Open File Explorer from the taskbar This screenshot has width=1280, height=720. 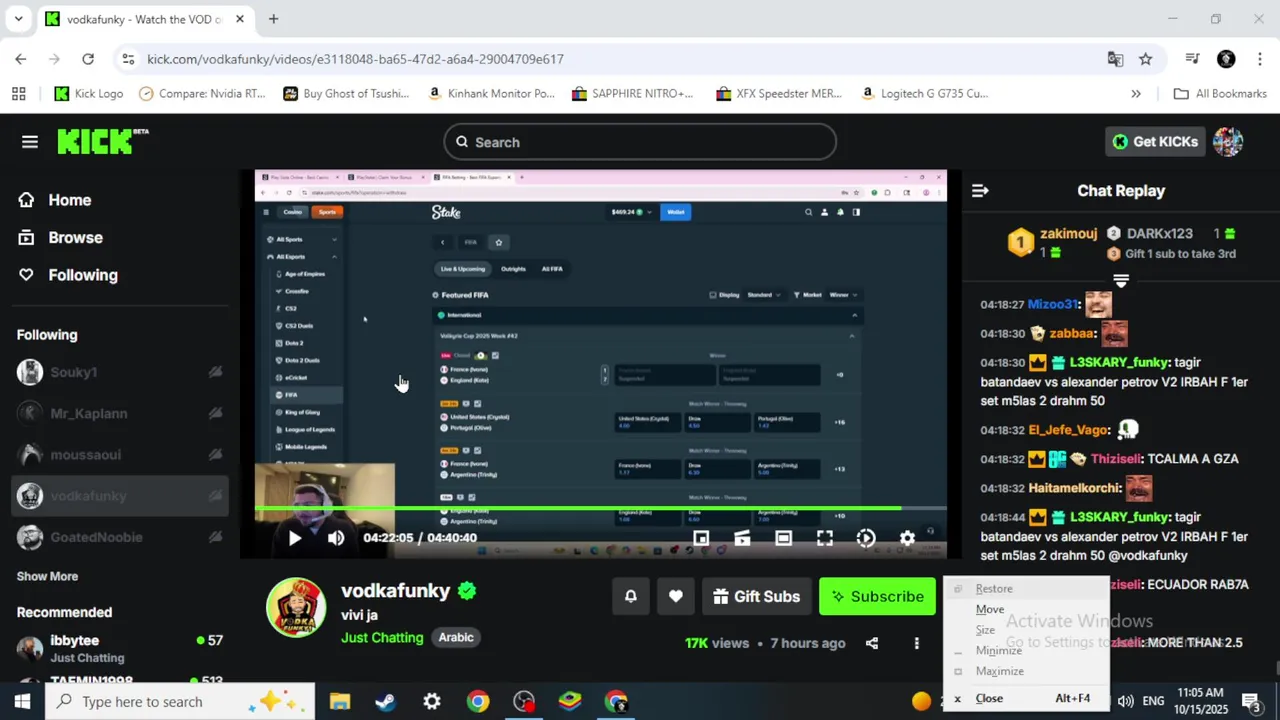point(340,702)
